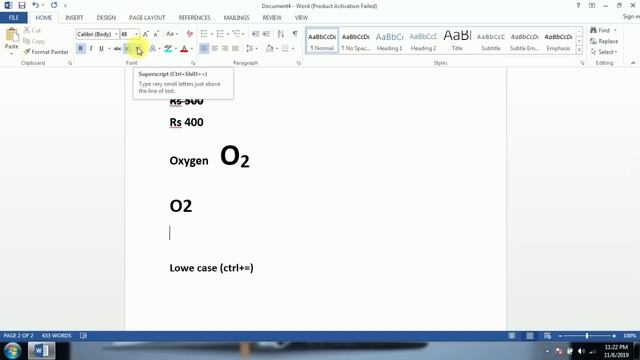
Task: Increase paragraph indent
Action: click(266, 34)
